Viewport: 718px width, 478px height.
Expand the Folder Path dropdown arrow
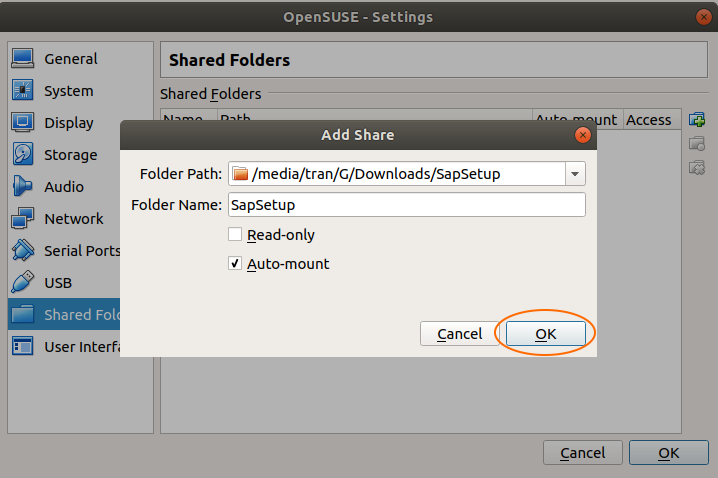(x=575, y=174)
